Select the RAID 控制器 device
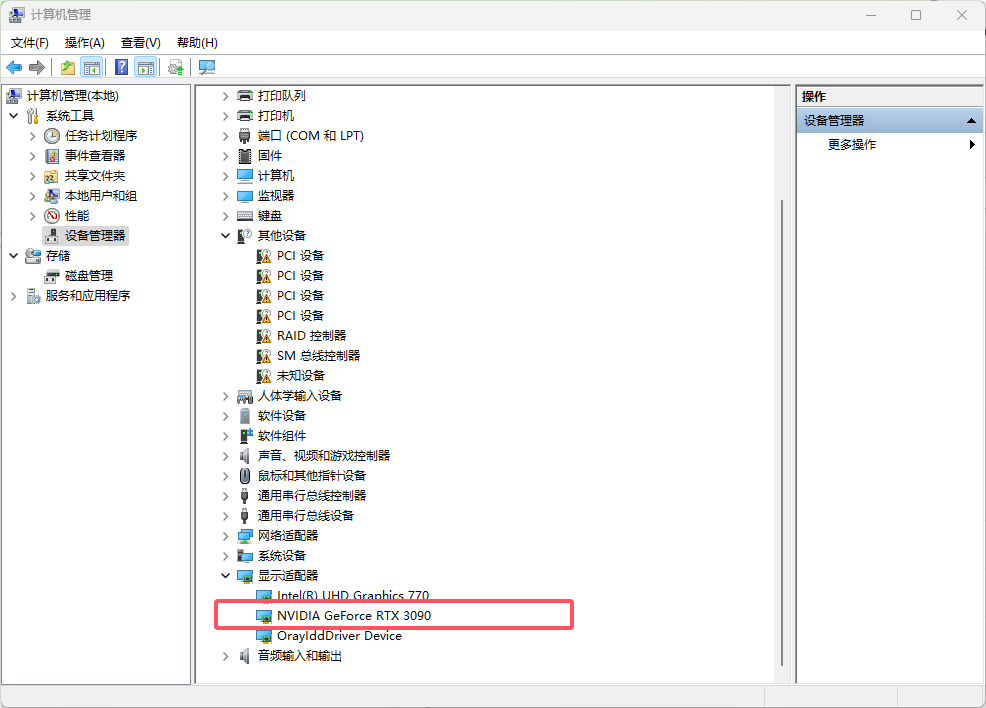The image size is (986, 708). point(311,336)
